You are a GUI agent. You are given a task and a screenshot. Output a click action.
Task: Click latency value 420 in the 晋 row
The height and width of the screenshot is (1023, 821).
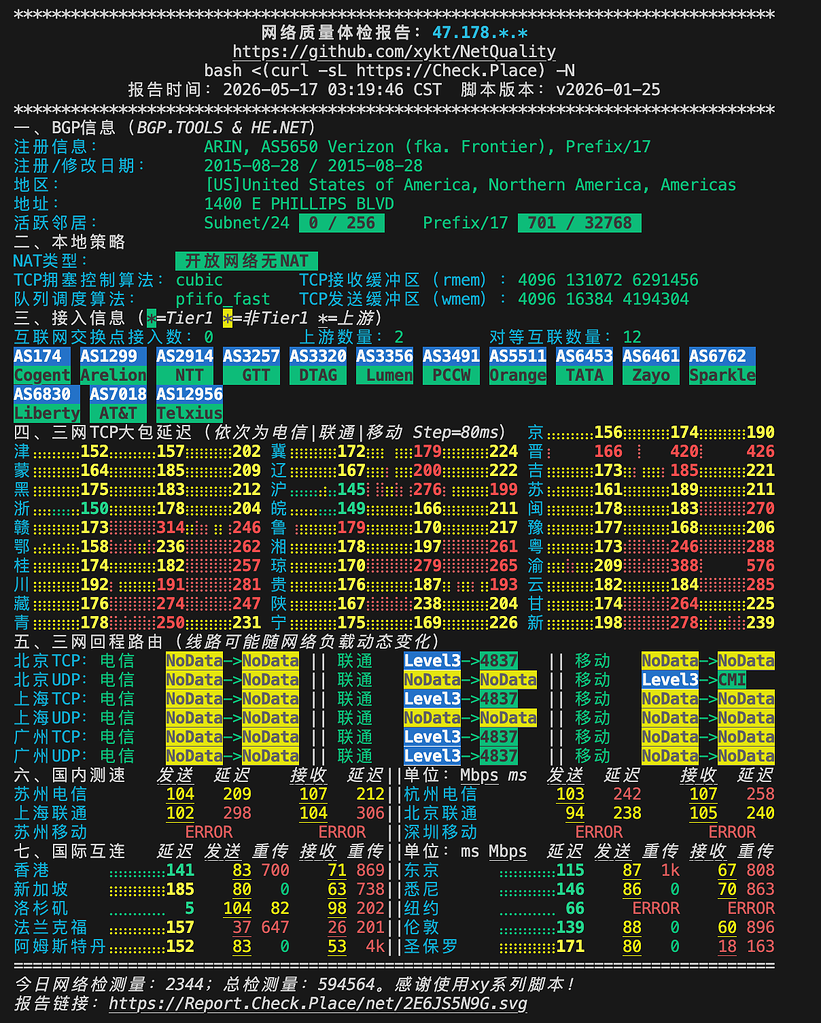[x=684, y=451]
